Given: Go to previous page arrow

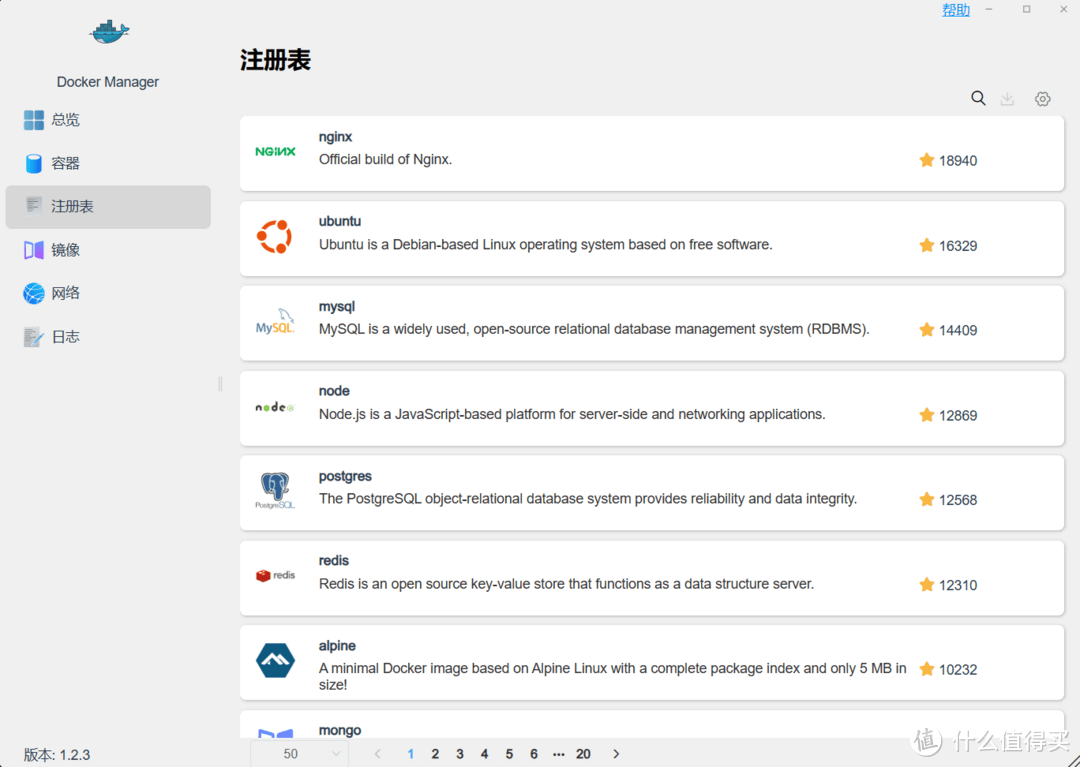Looking at the screenshot, I should pos(377,754).
